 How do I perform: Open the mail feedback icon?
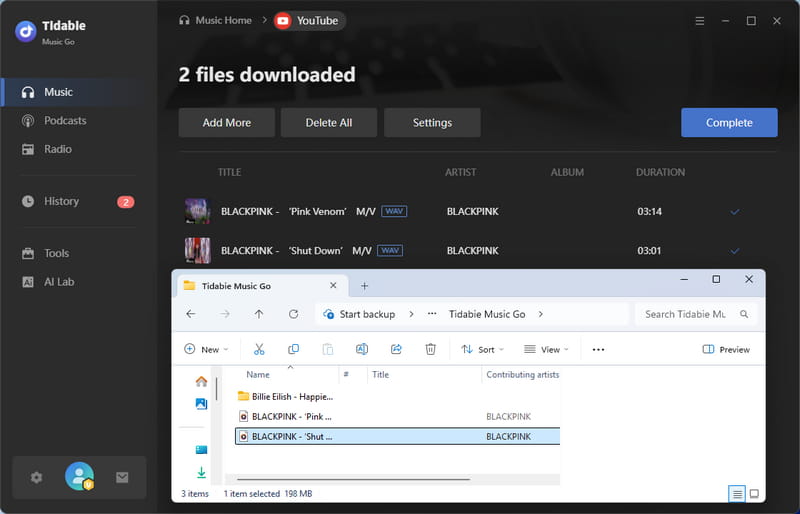122,478
